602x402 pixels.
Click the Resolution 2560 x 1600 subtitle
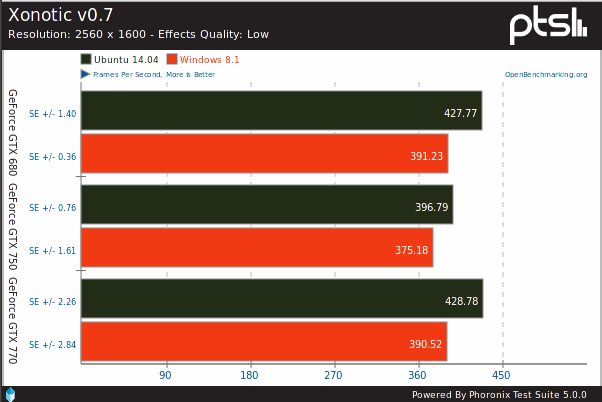click(138, 34)
